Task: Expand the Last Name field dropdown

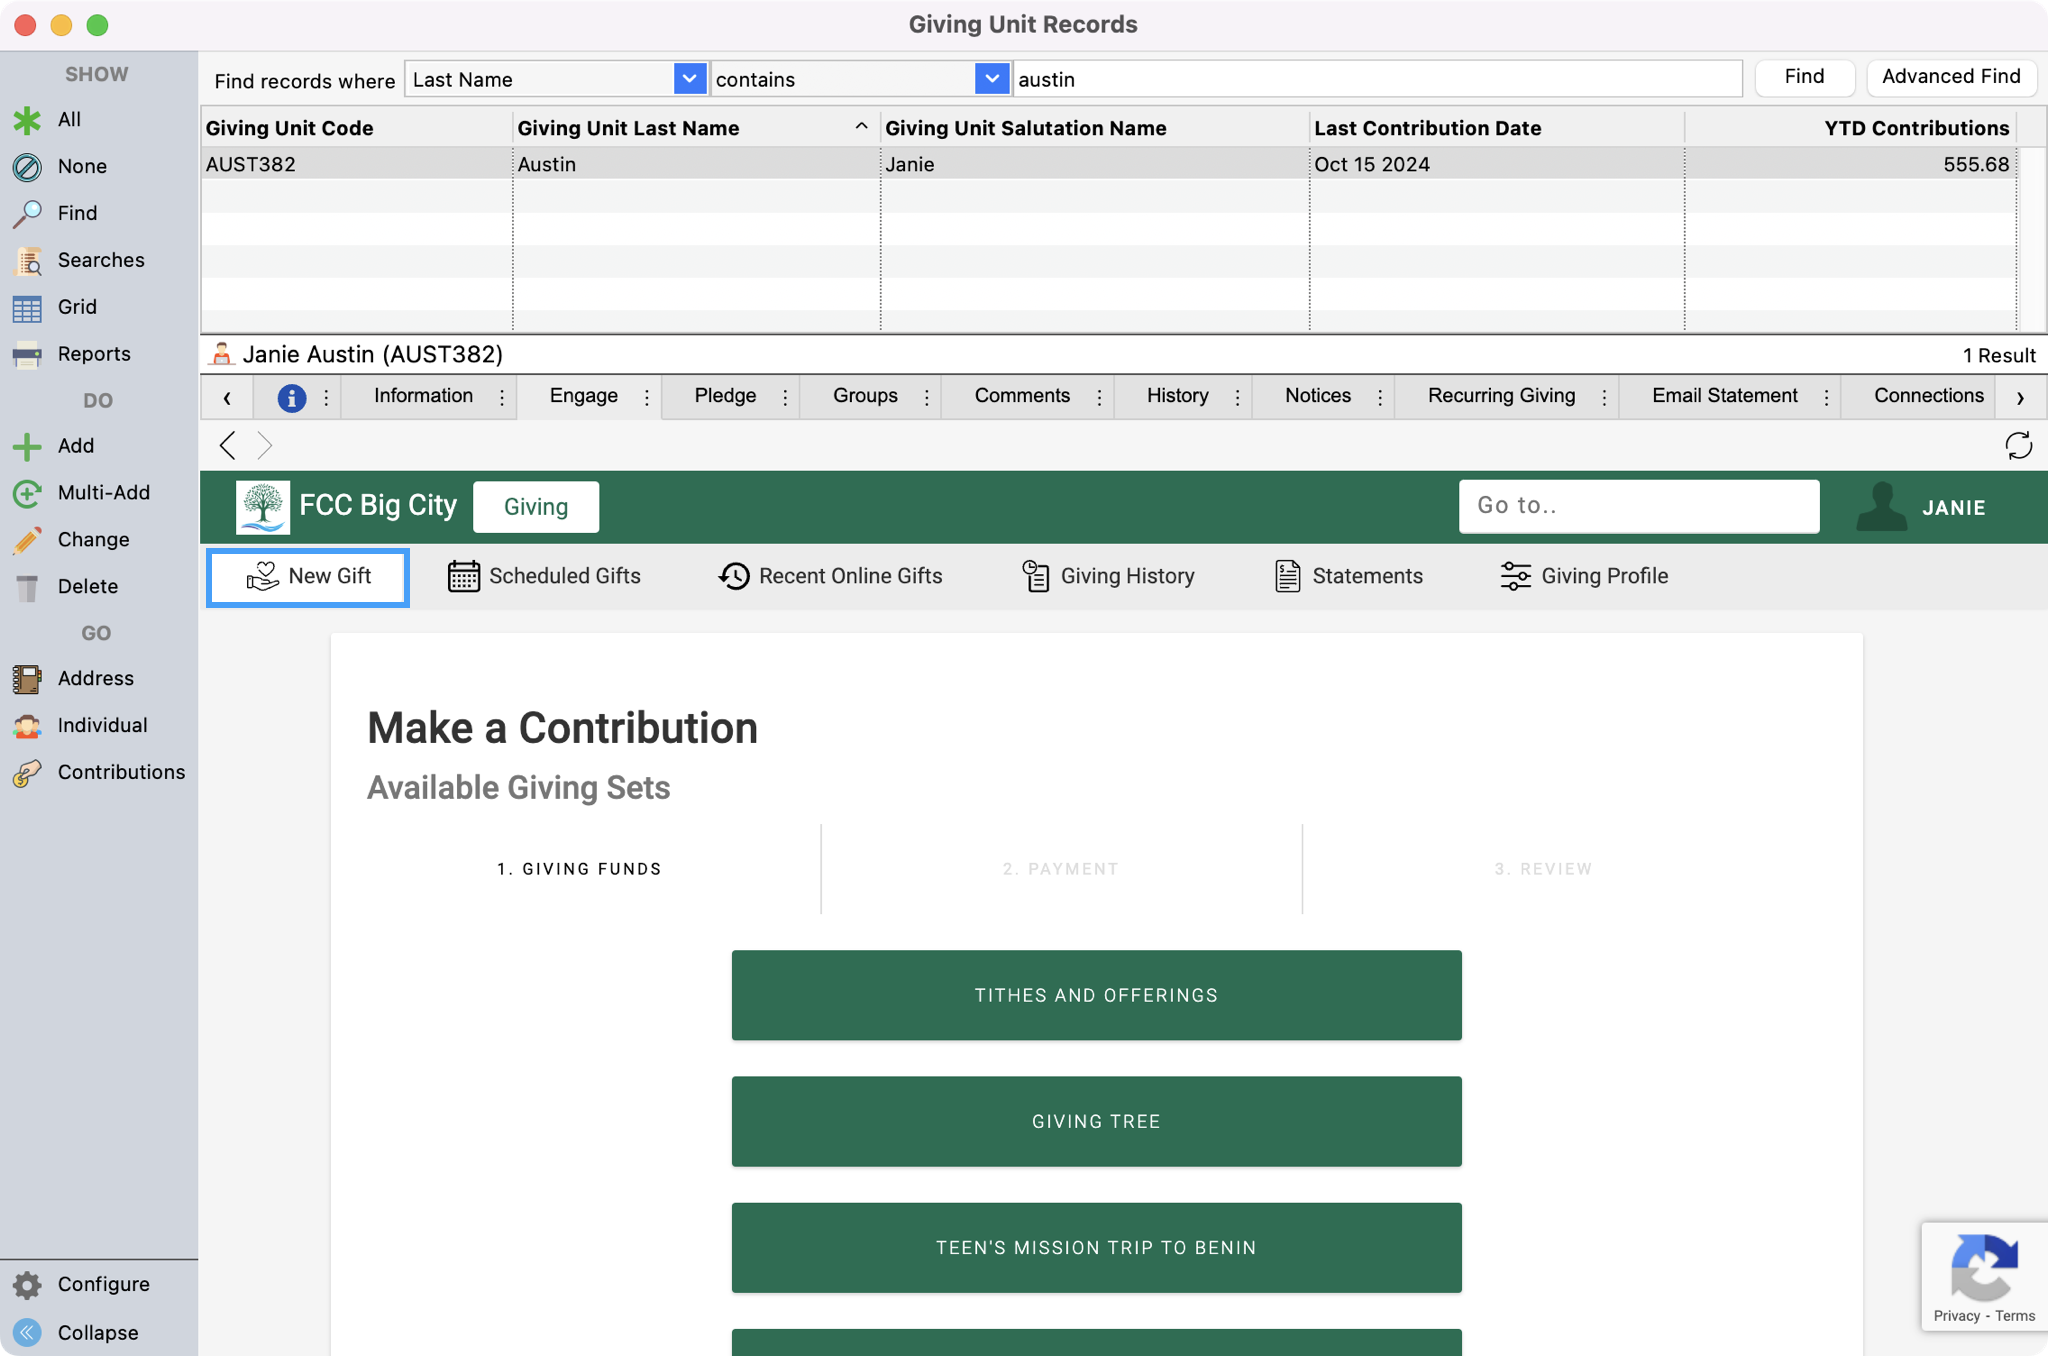Action: [689, 79]
